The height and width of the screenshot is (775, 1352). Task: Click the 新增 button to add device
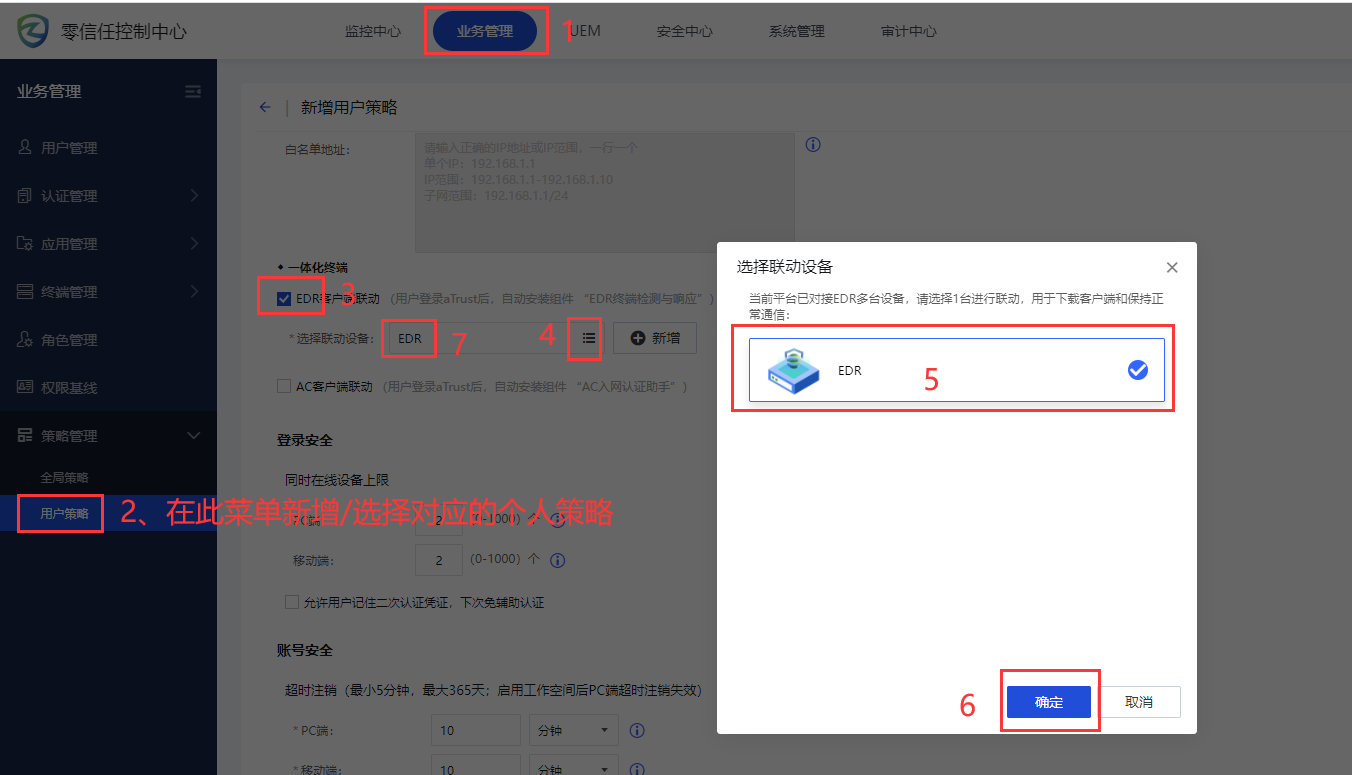[655, 339]
